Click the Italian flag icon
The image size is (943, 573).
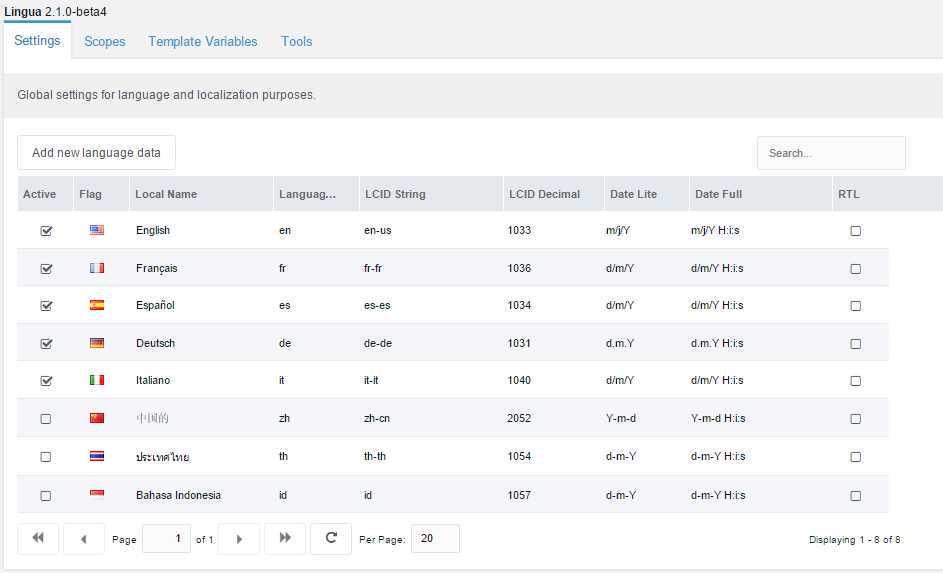pyautogui.click(x=97, y=380)
